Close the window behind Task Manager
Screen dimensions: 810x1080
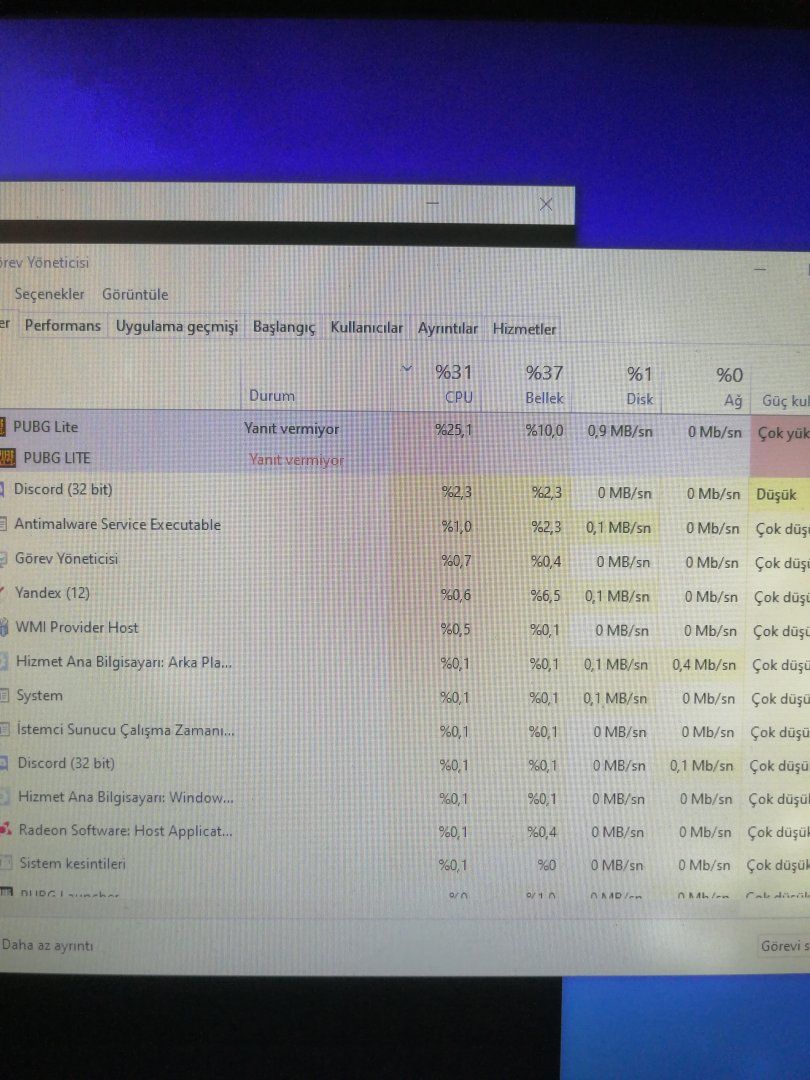click(x=546, y=204)
